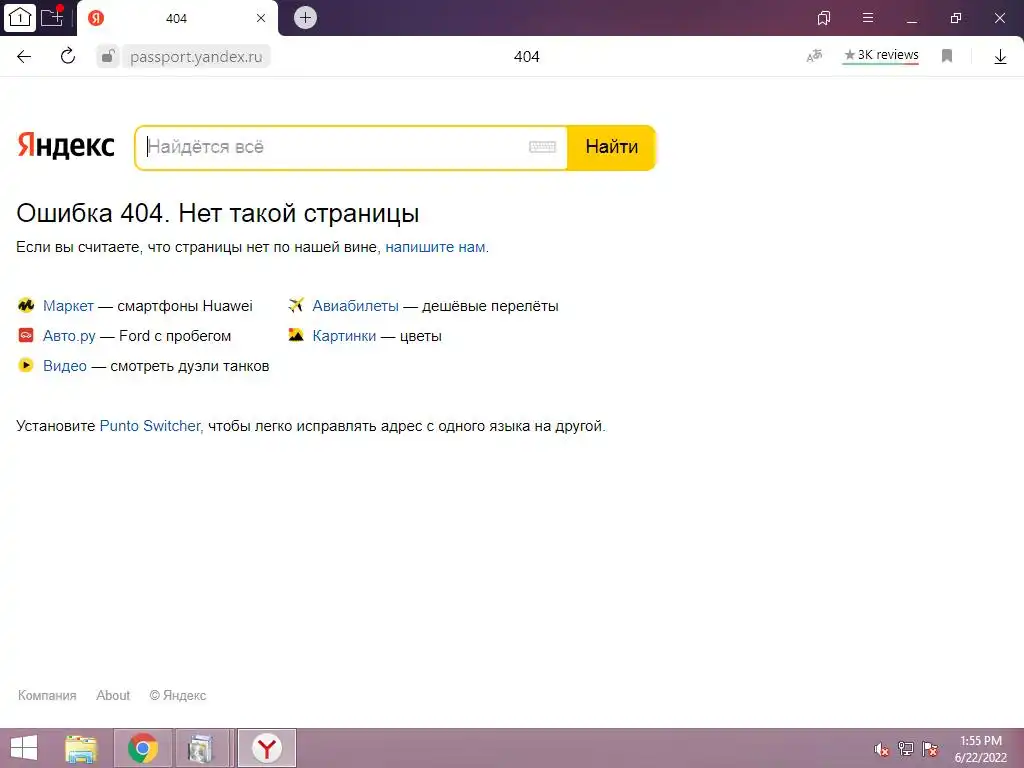Open the bookmarks panel icon in title bar
This screenshot has width=1024, height=768.
824,18
